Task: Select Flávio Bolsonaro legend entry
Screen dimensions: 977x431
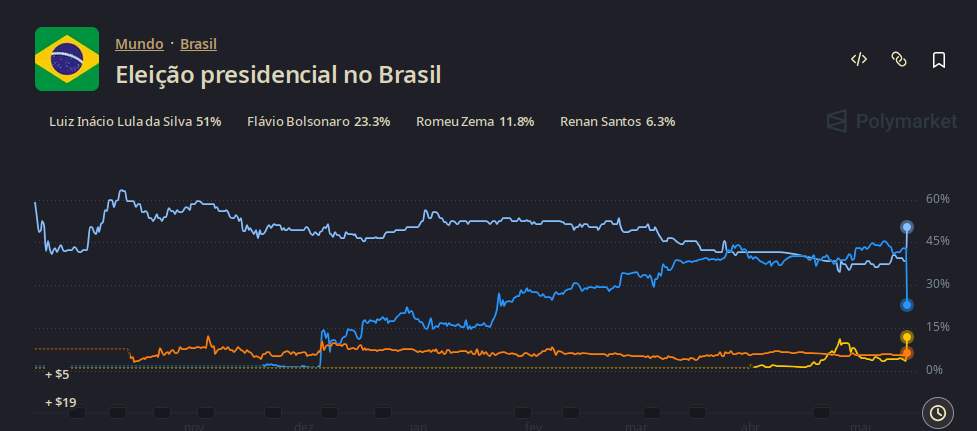Action: pos(318,121)
